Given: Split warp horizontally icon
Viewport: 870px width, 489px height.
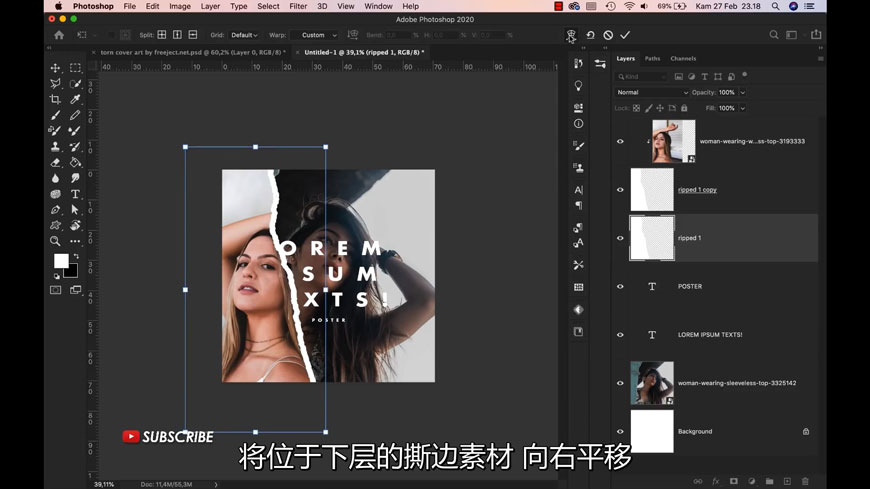Looking at the screenshot, I should [x=193, y=35].
